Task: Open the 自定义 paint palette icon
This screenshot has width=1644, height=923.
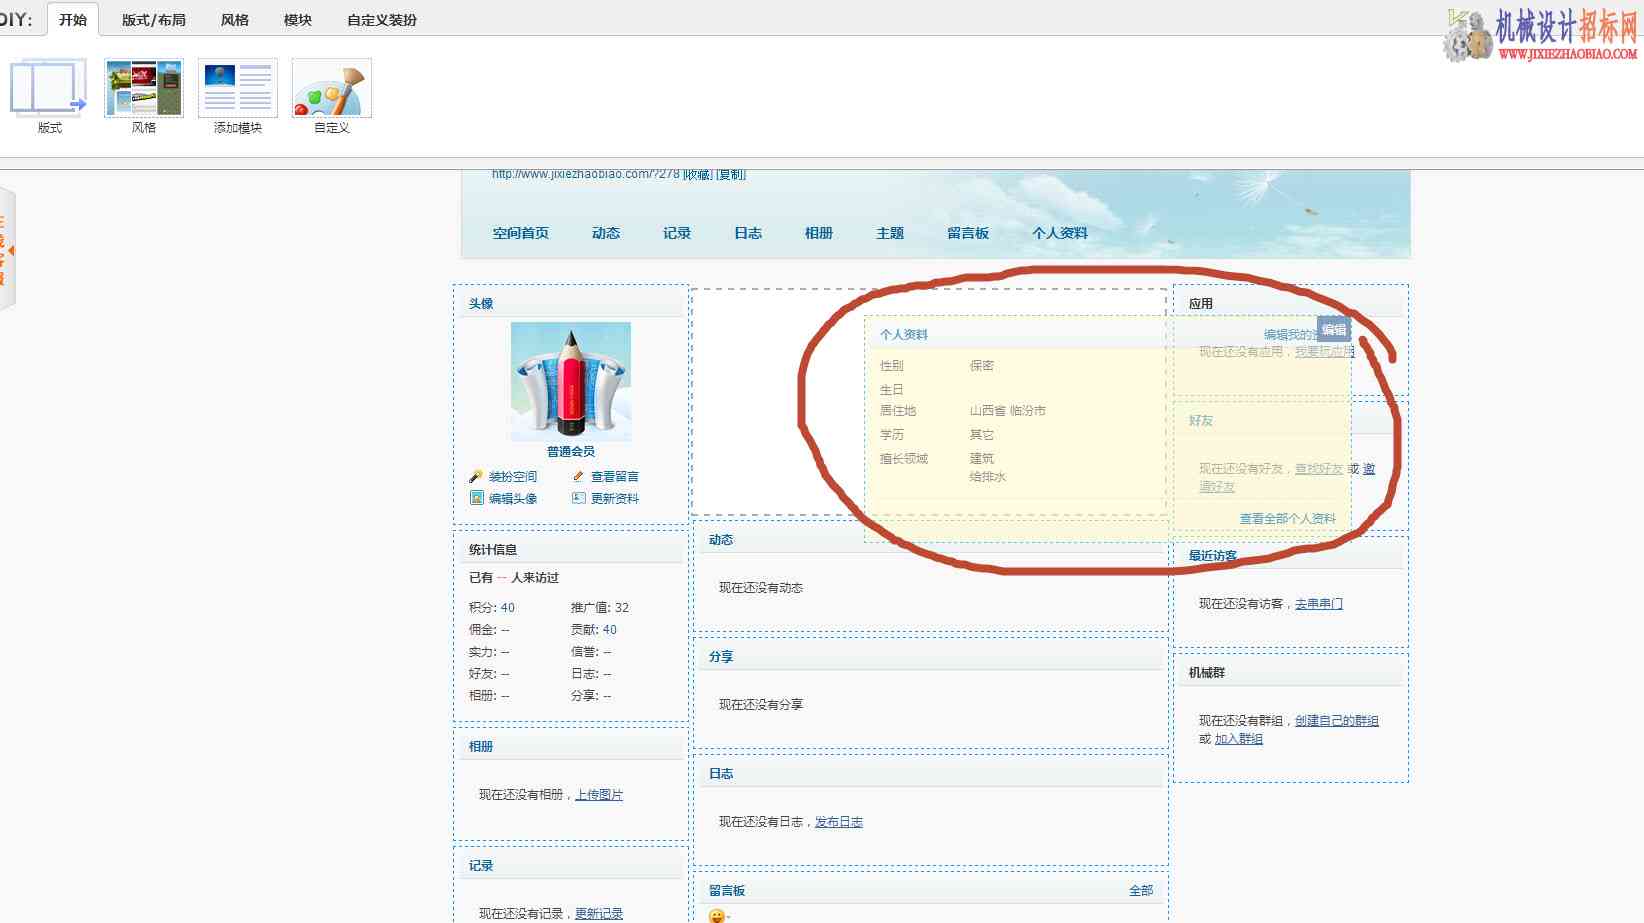Action: tap(332, 88)
